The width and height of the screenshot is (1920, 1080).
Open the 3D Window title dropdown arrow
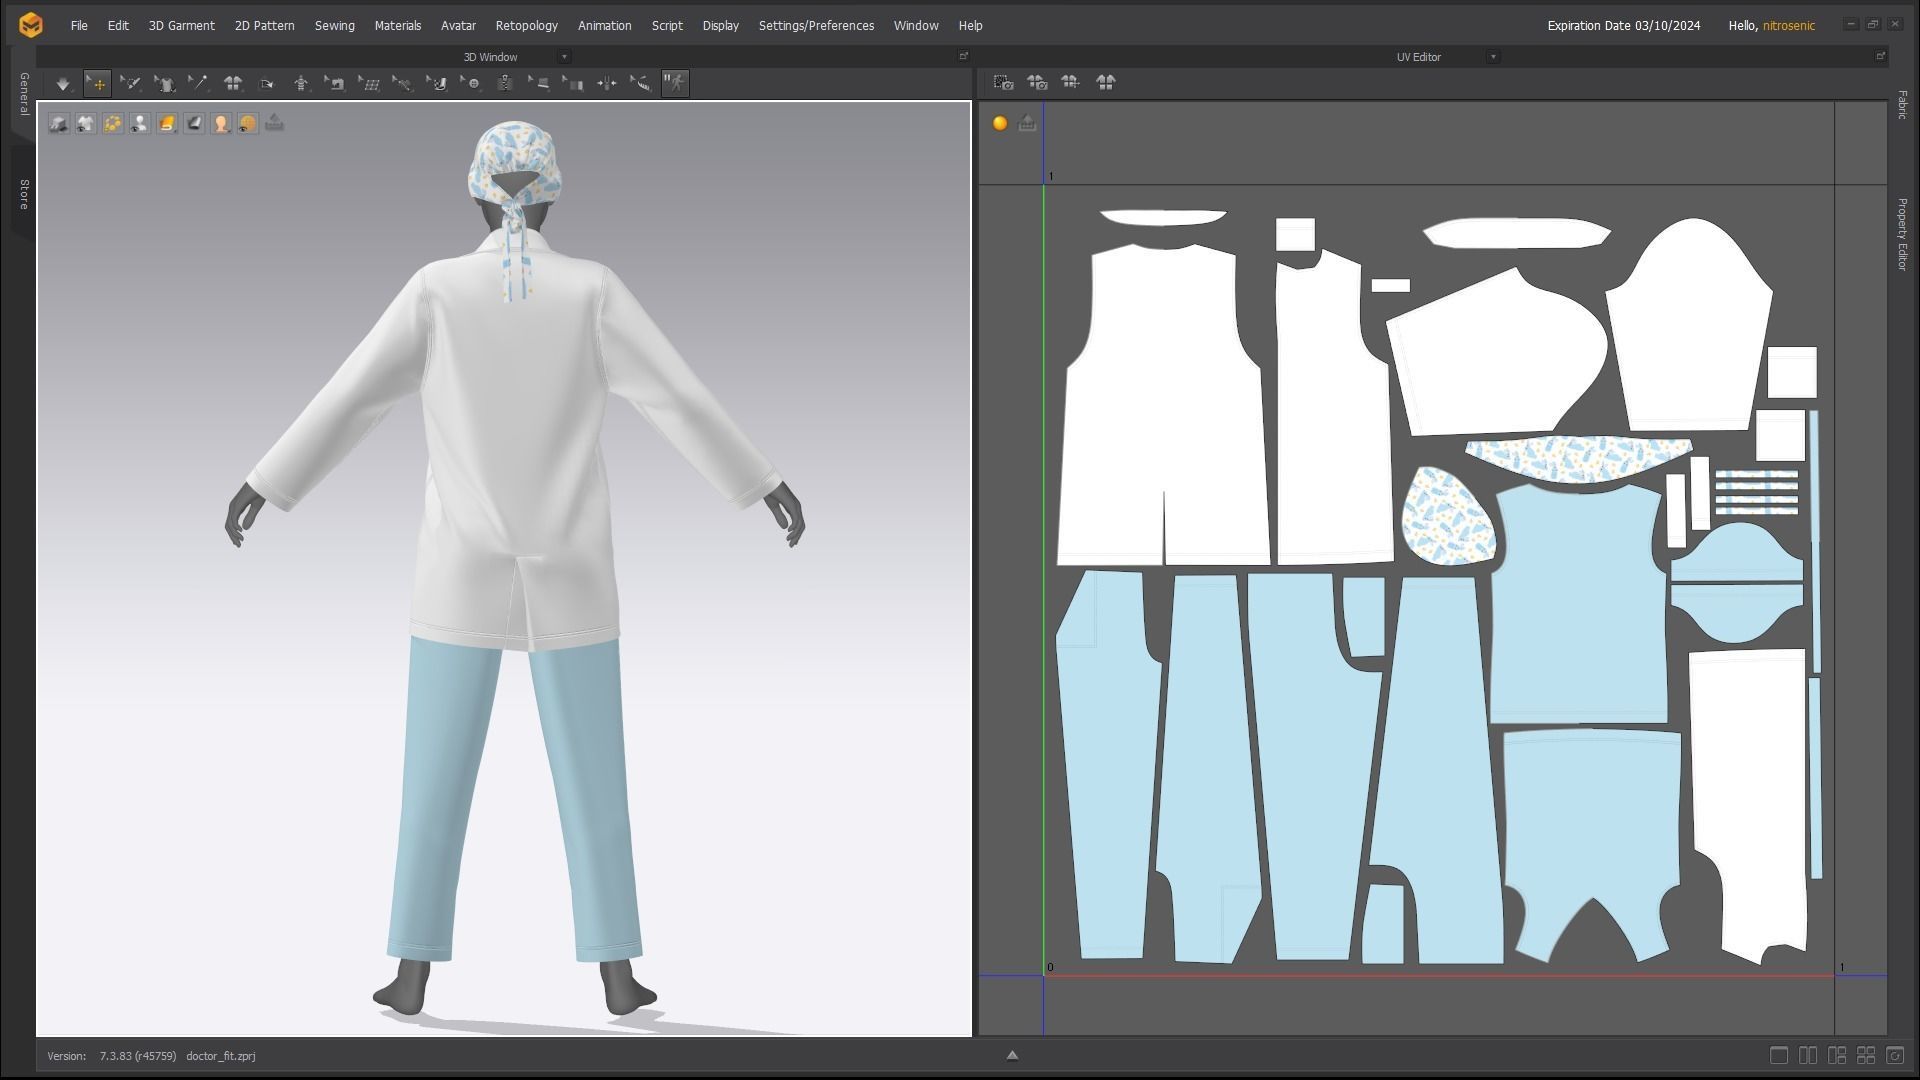coord(564,57)
